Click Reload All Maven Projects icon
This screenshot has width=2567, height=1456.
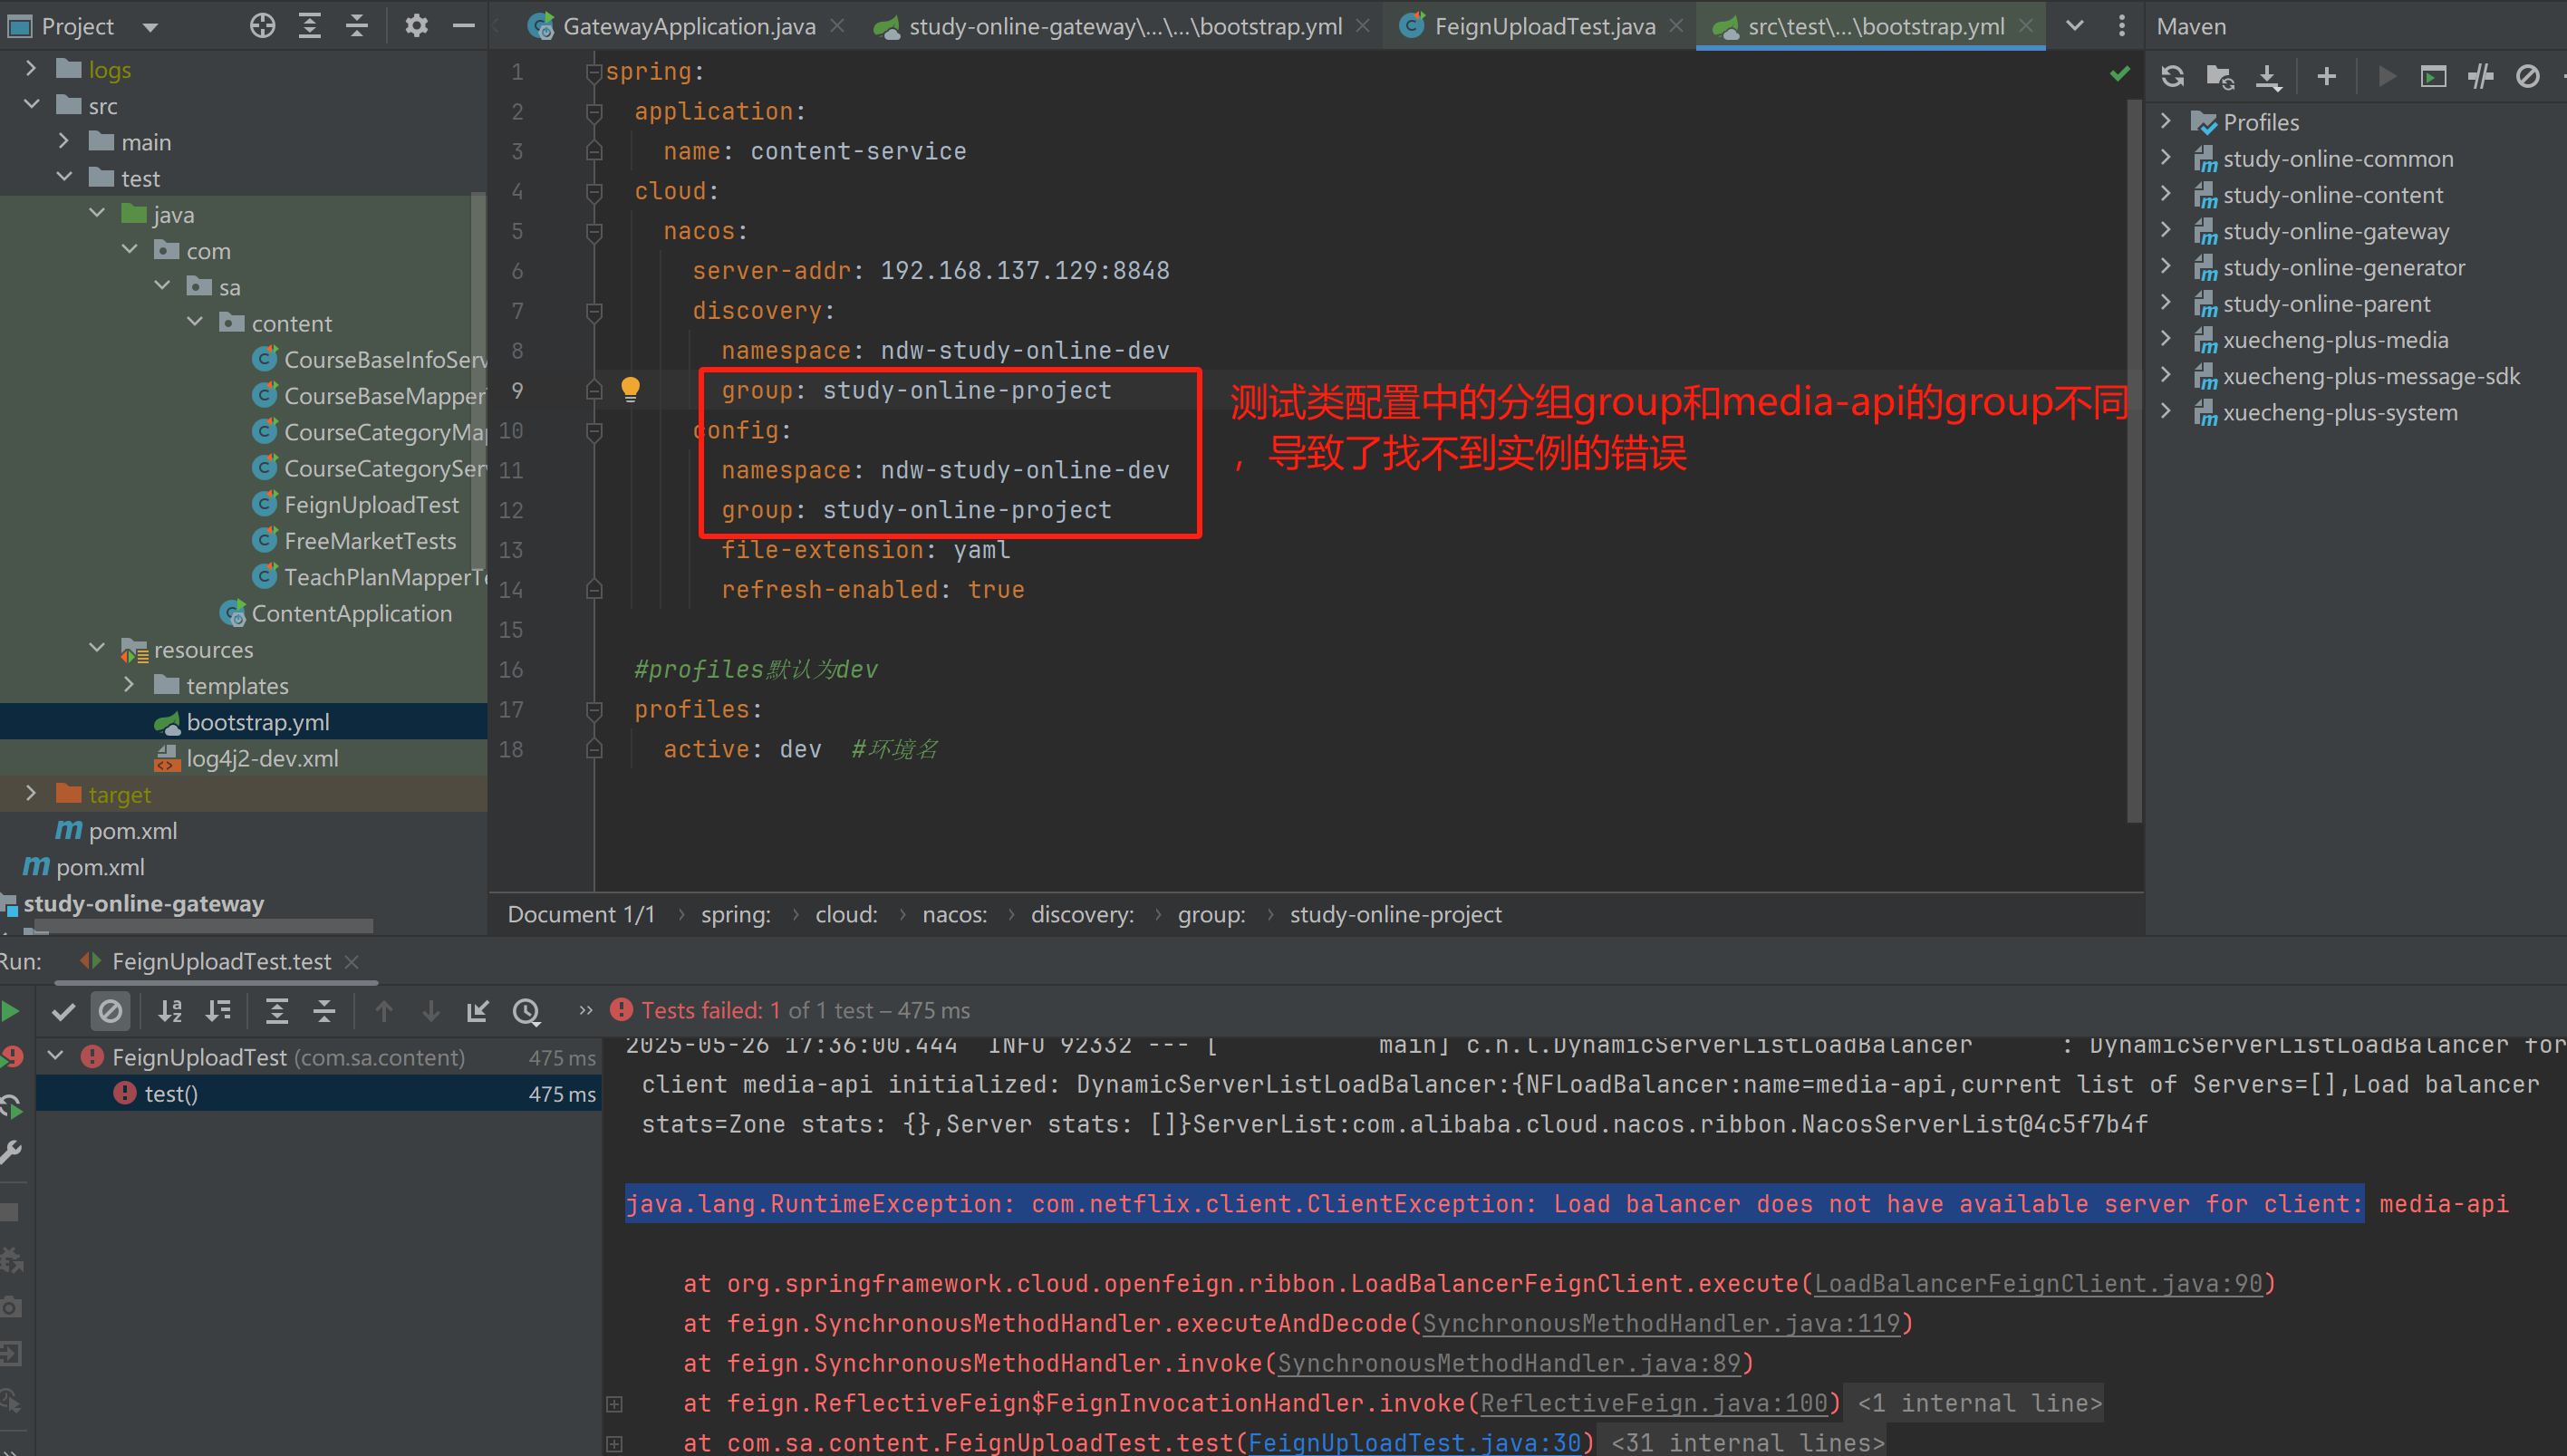tap(2172, 77)
